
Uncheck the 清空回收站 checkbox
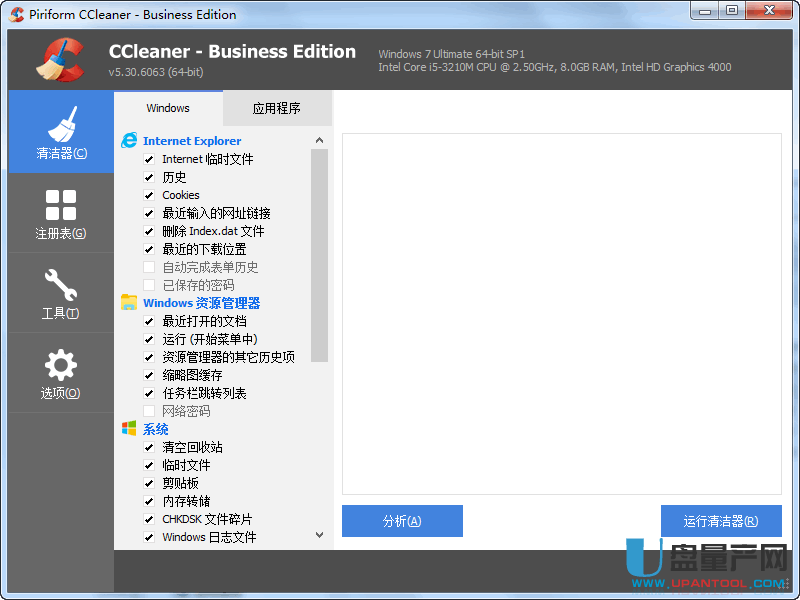coord(149,447)
